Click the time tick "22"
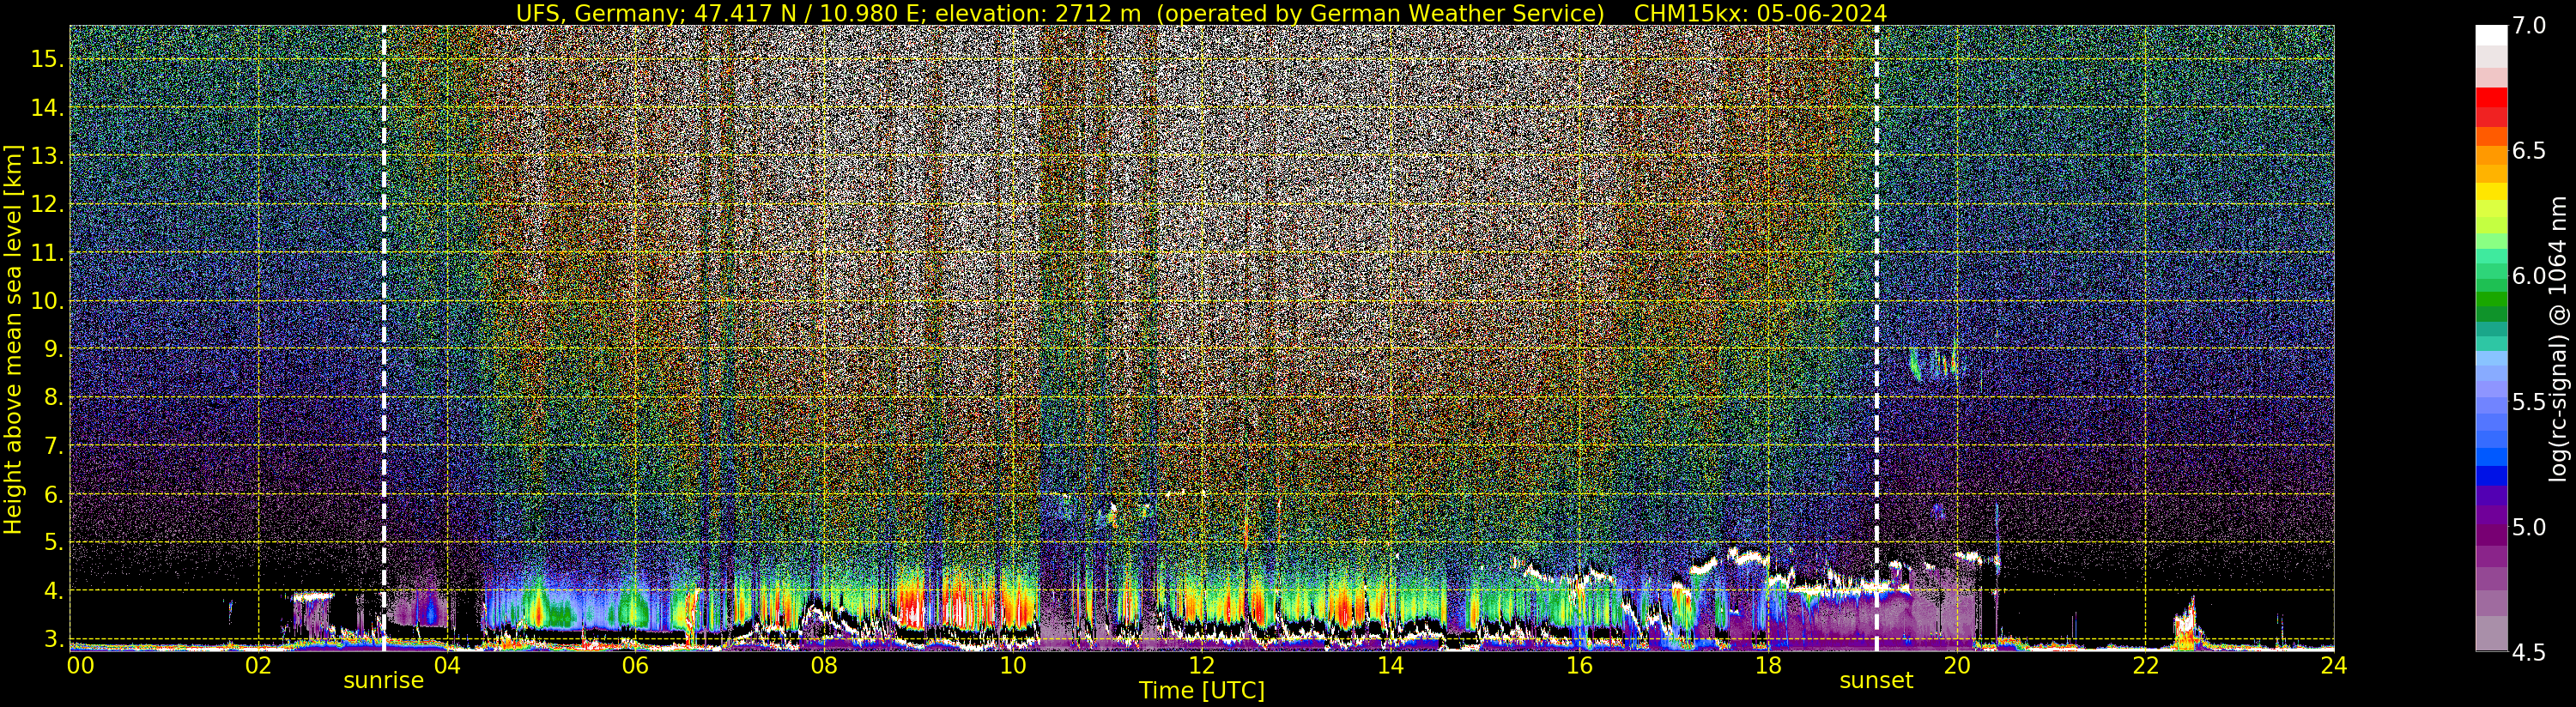Viewport: 2576px width, 707px height. pos(2146,665)
